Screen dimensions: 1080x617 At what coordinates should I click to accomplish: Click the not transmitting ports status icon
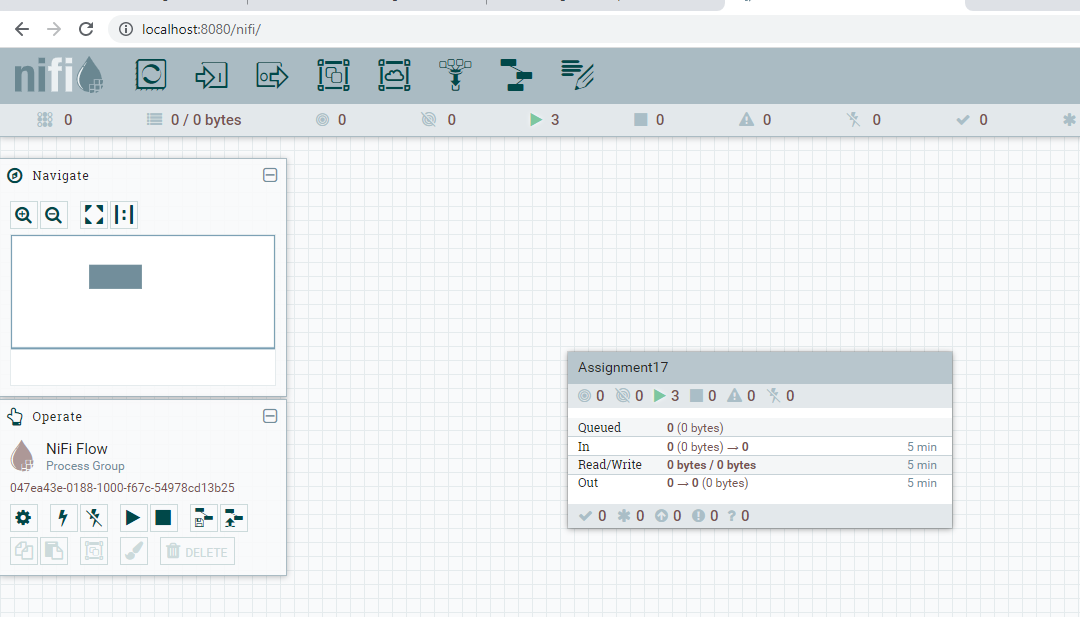pos(428,120)
